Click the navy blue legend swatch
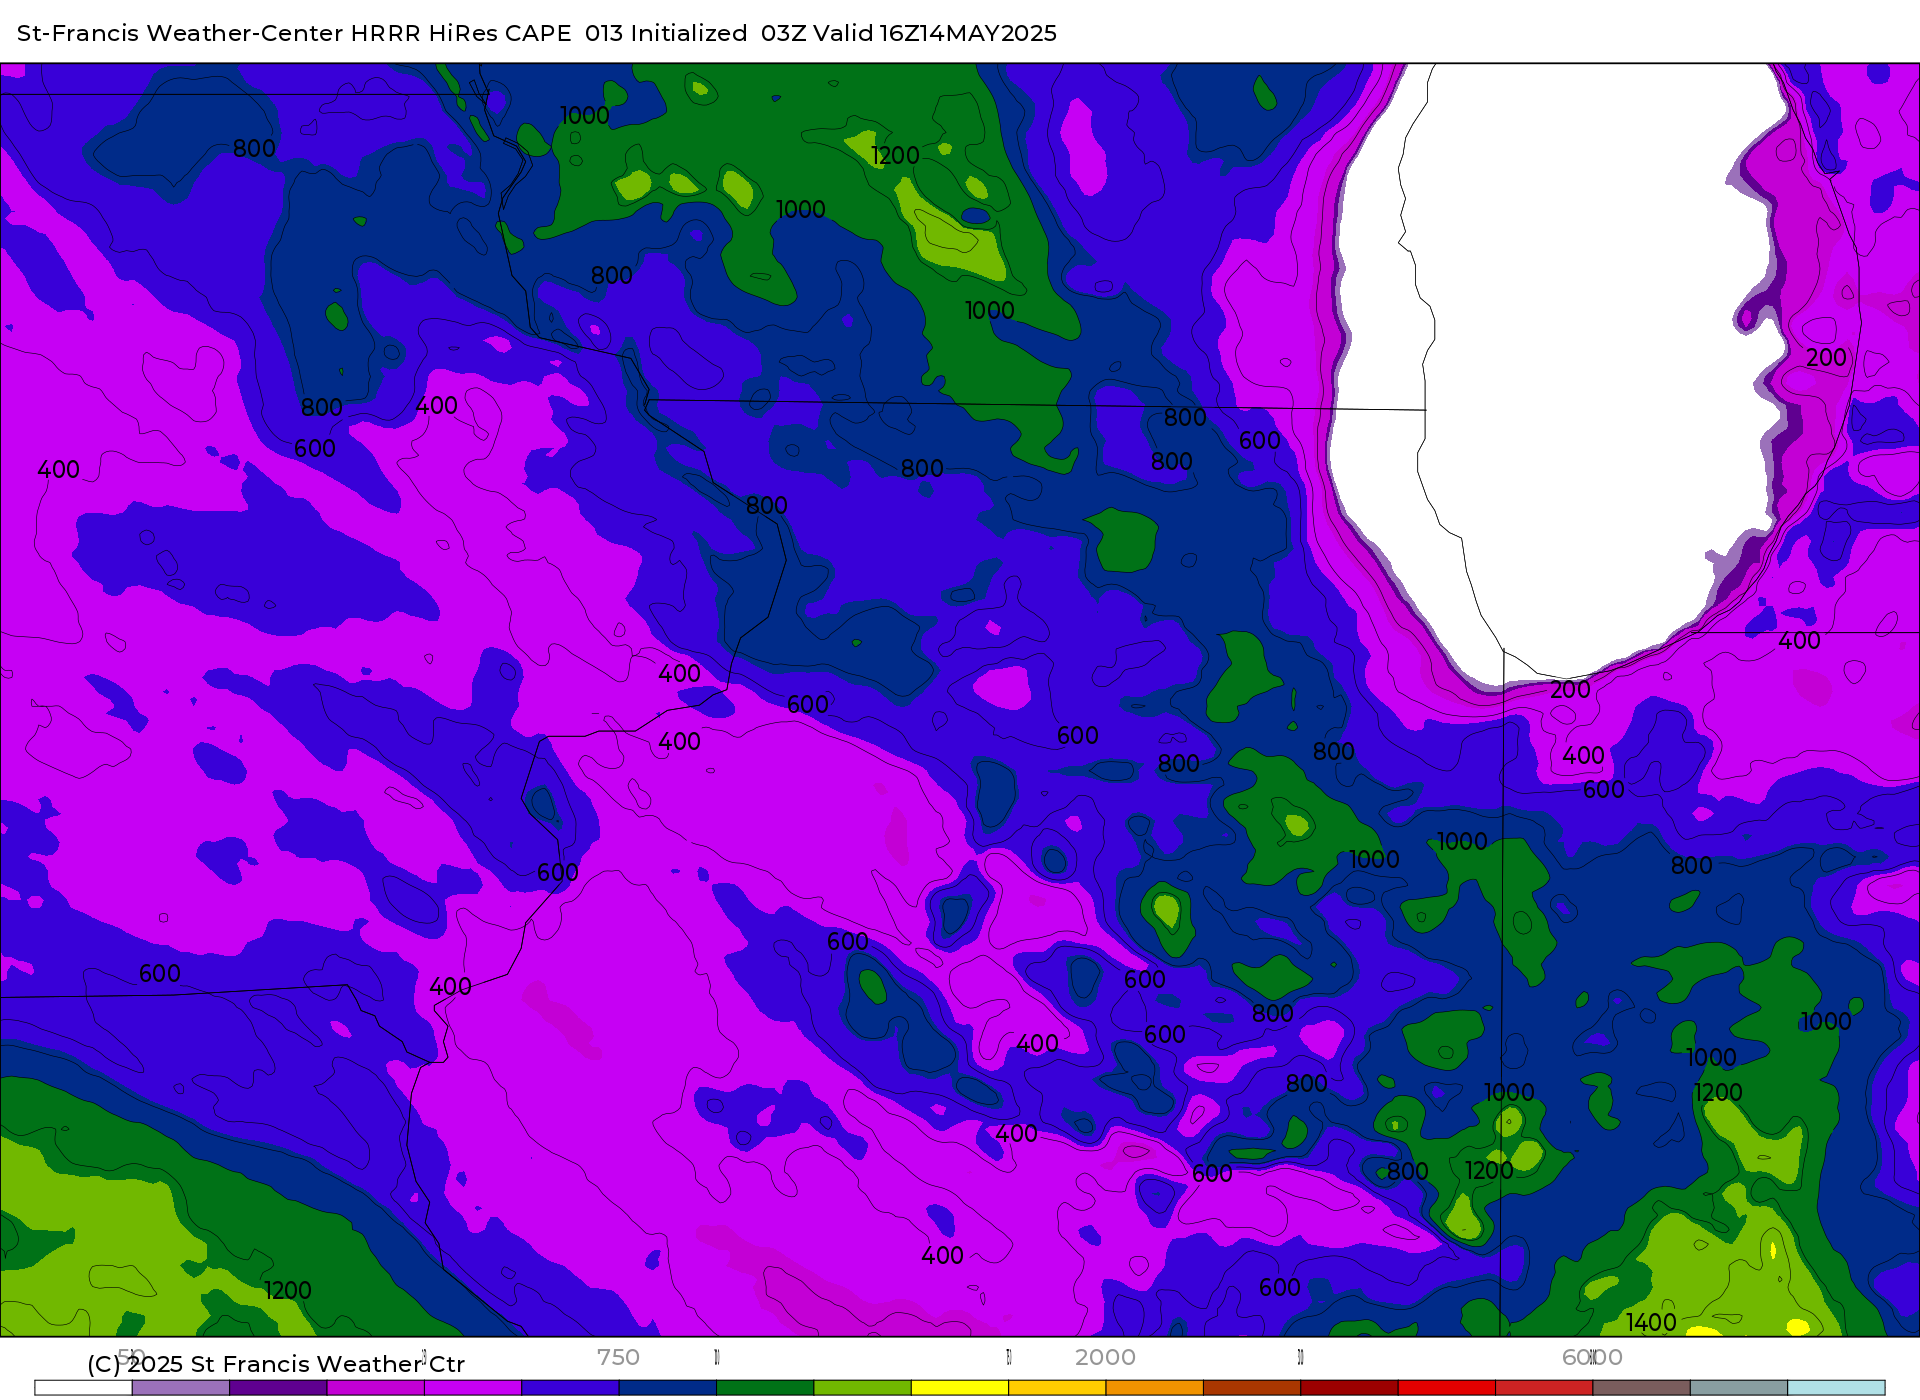The image size is (1920, 1400). coord(668,1388)
